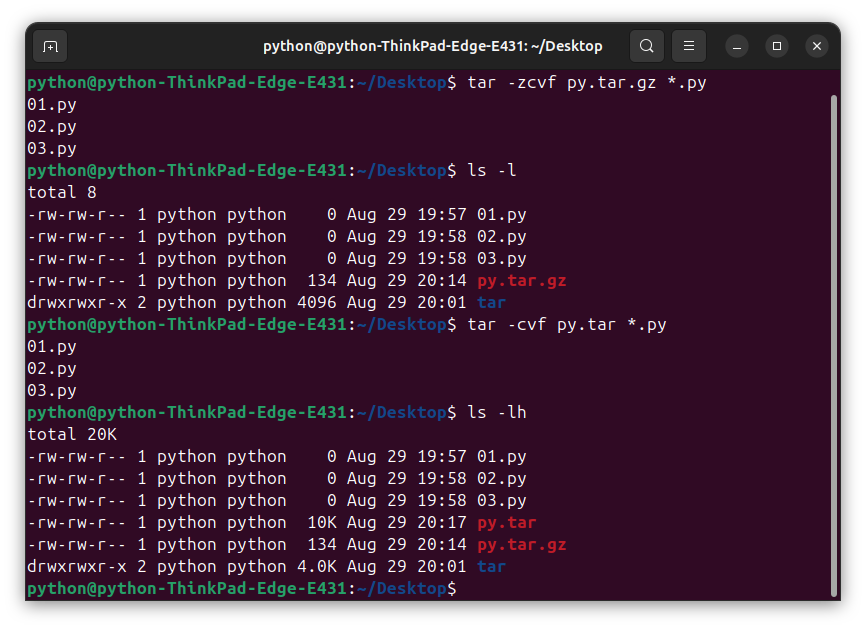Click the 'total 20K' line

[x=72, y=435]
